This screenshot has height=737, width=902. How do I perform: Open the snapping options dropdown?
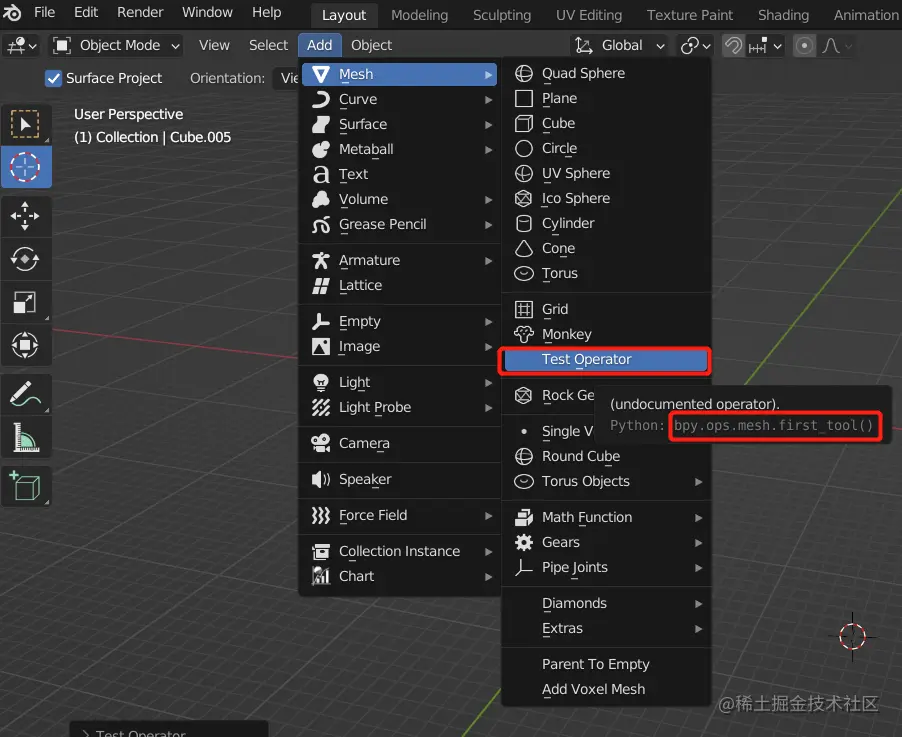click(x=765, y=45)
